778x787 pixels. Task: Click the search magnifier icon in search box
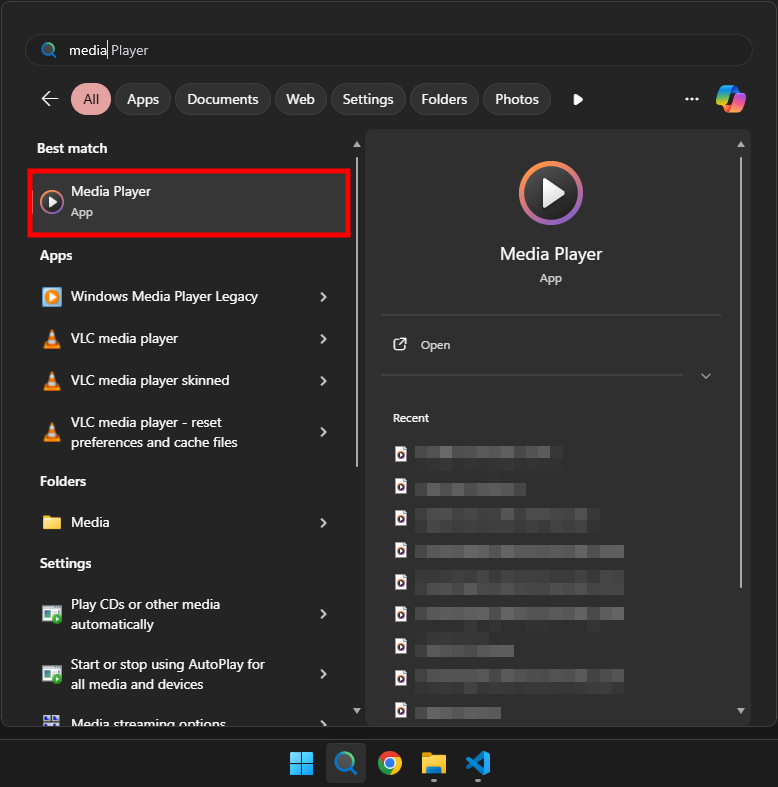point(49,50)
